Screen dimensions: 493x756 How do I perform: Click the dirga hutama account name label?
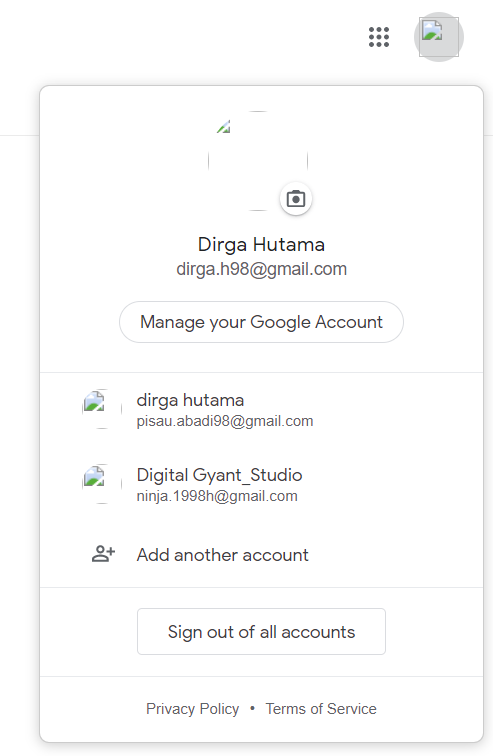pos(190,400)
